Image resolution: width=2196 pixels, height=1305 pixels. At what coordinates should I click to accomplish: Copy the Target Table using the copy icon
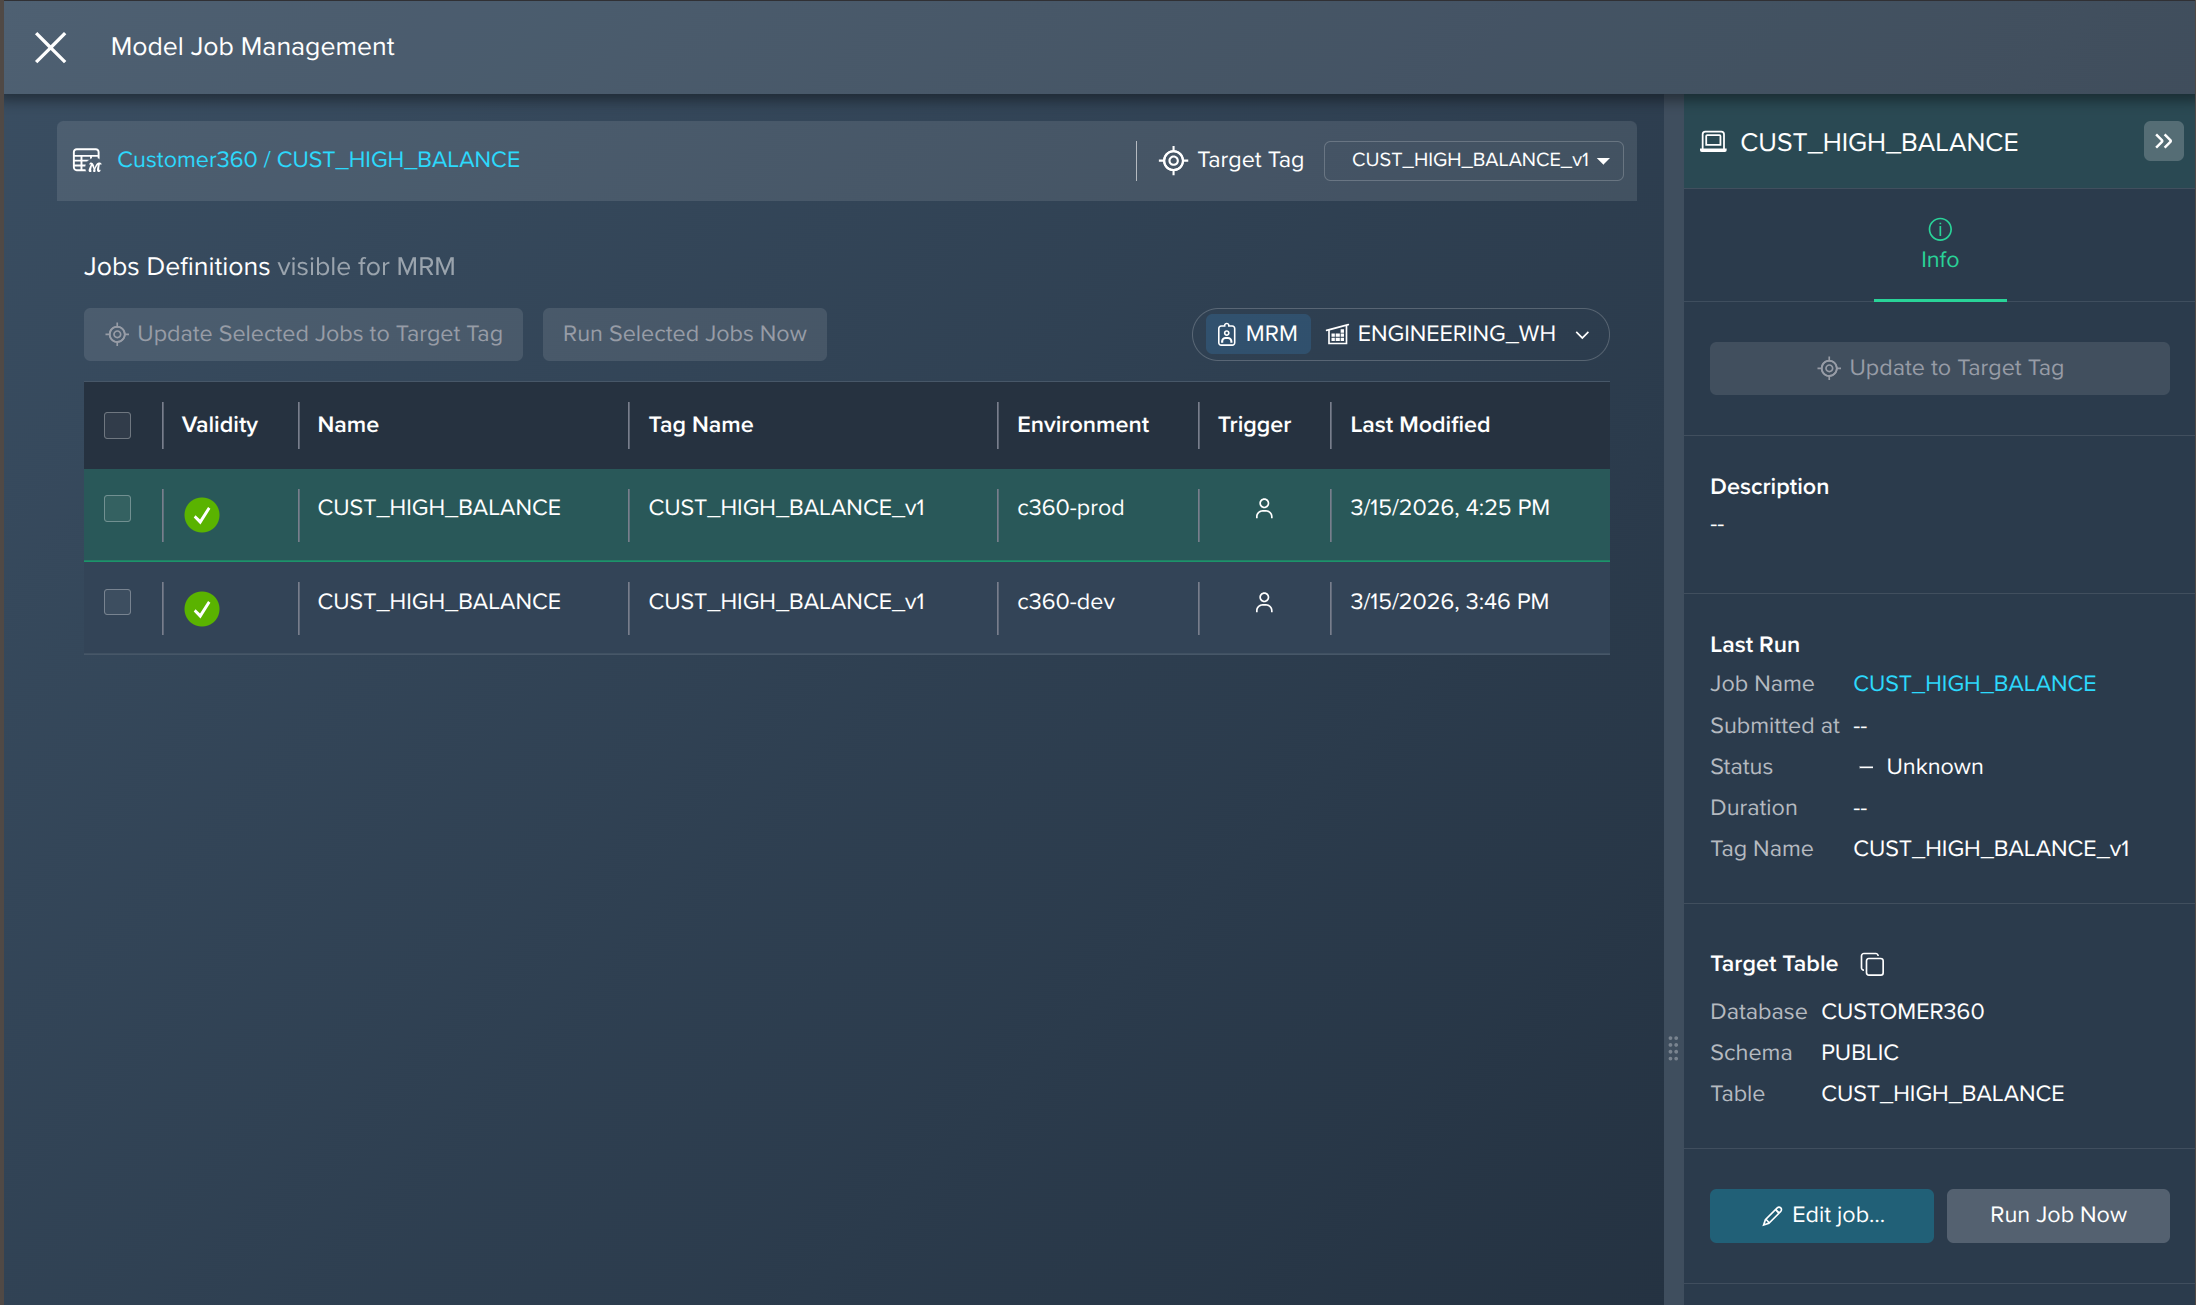click(1871, 964)
